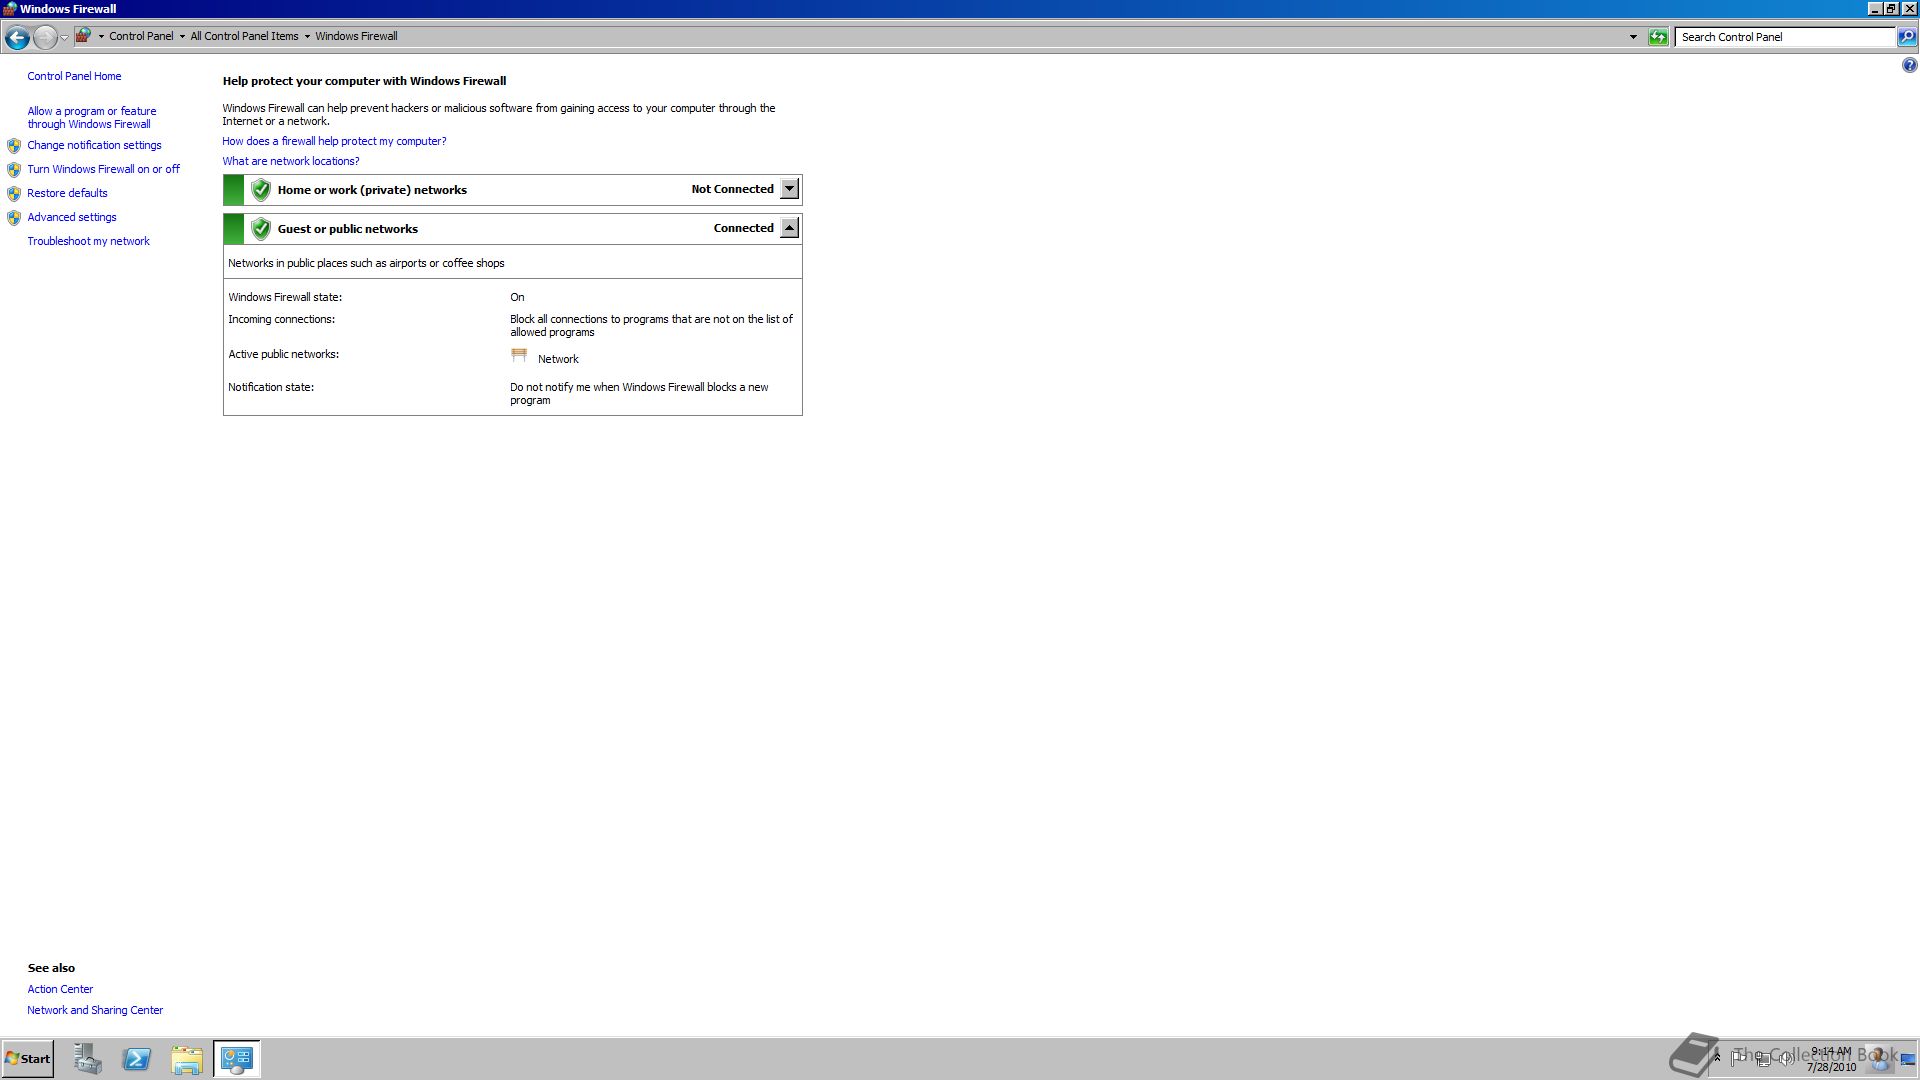Click the bench icon beside Network

tap(519, 355)
